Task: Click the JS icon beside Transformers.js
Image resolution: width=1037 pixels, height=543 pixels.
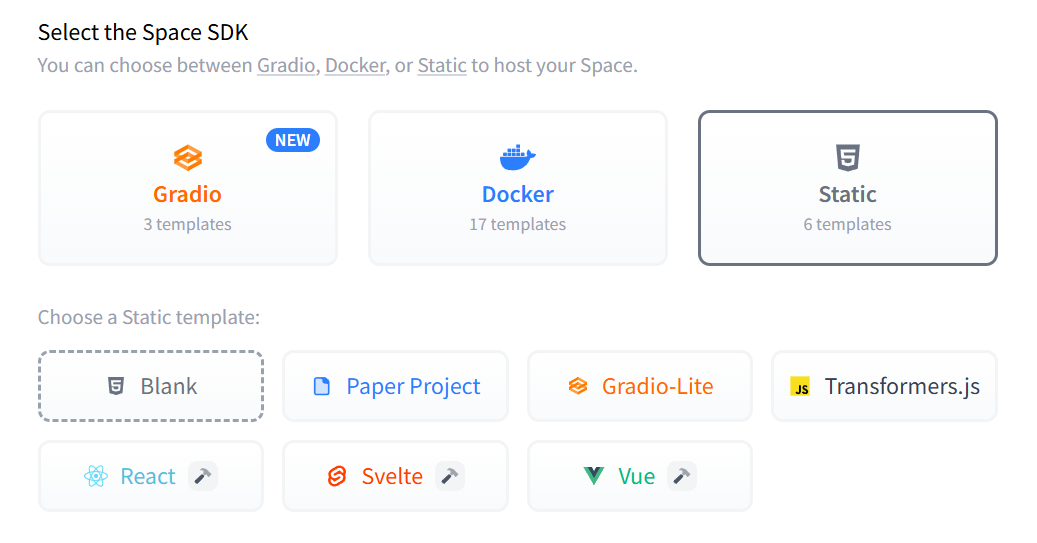Action: (x=800, y=387)
